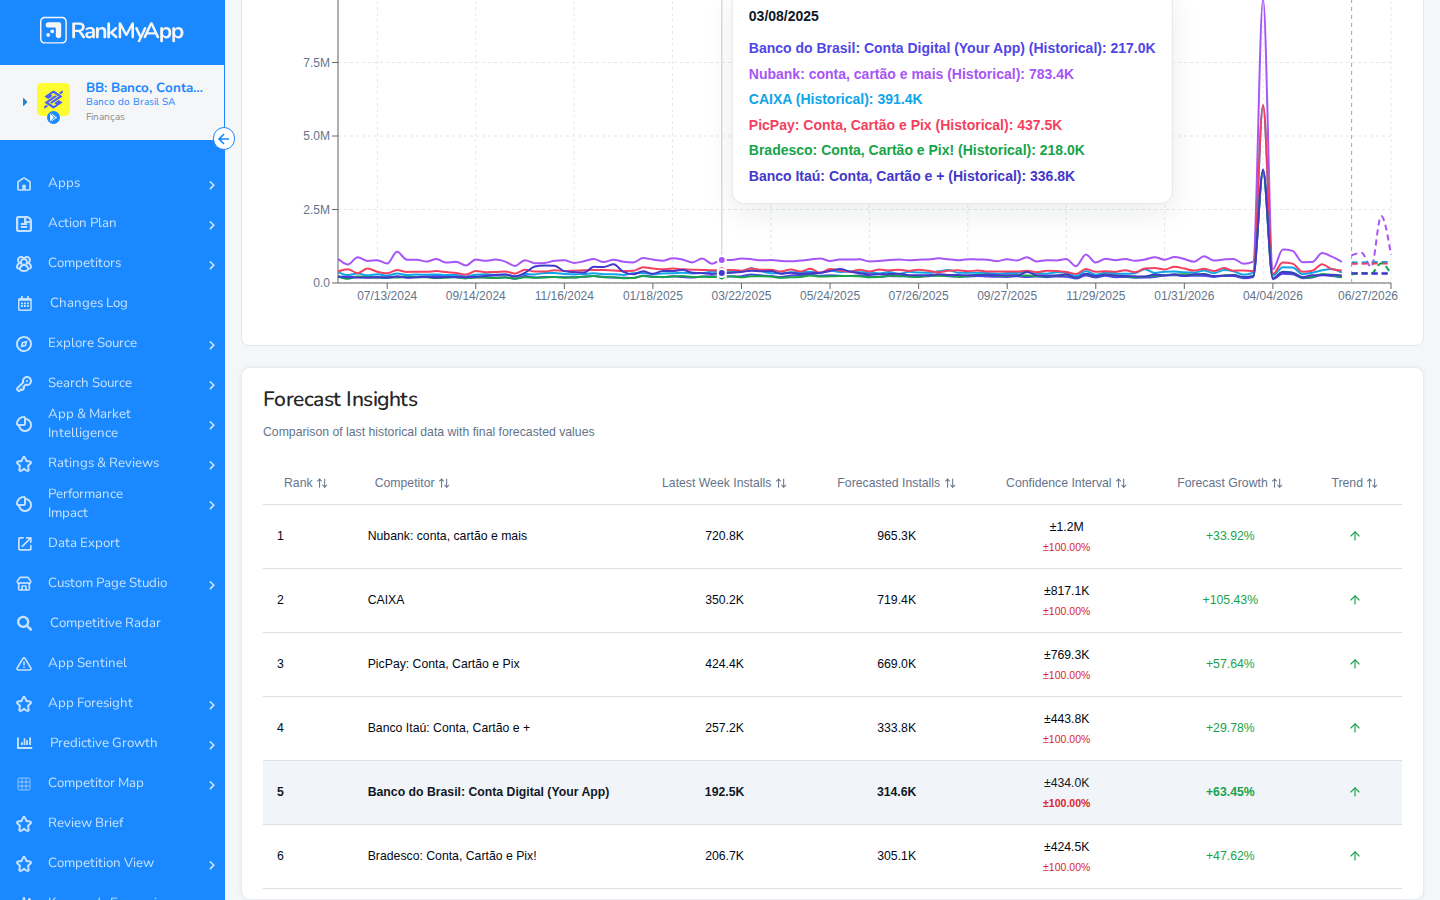Click the App & Market Intelligence icon
This screenshot has height=900, width=1440.
click(x=24, y=424)
